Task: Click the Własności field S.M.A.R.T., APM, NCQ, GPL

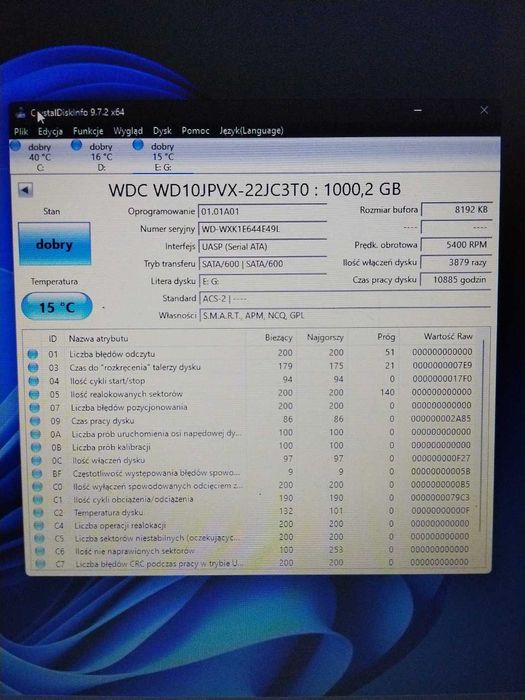Action: click(x=346, y=315)
